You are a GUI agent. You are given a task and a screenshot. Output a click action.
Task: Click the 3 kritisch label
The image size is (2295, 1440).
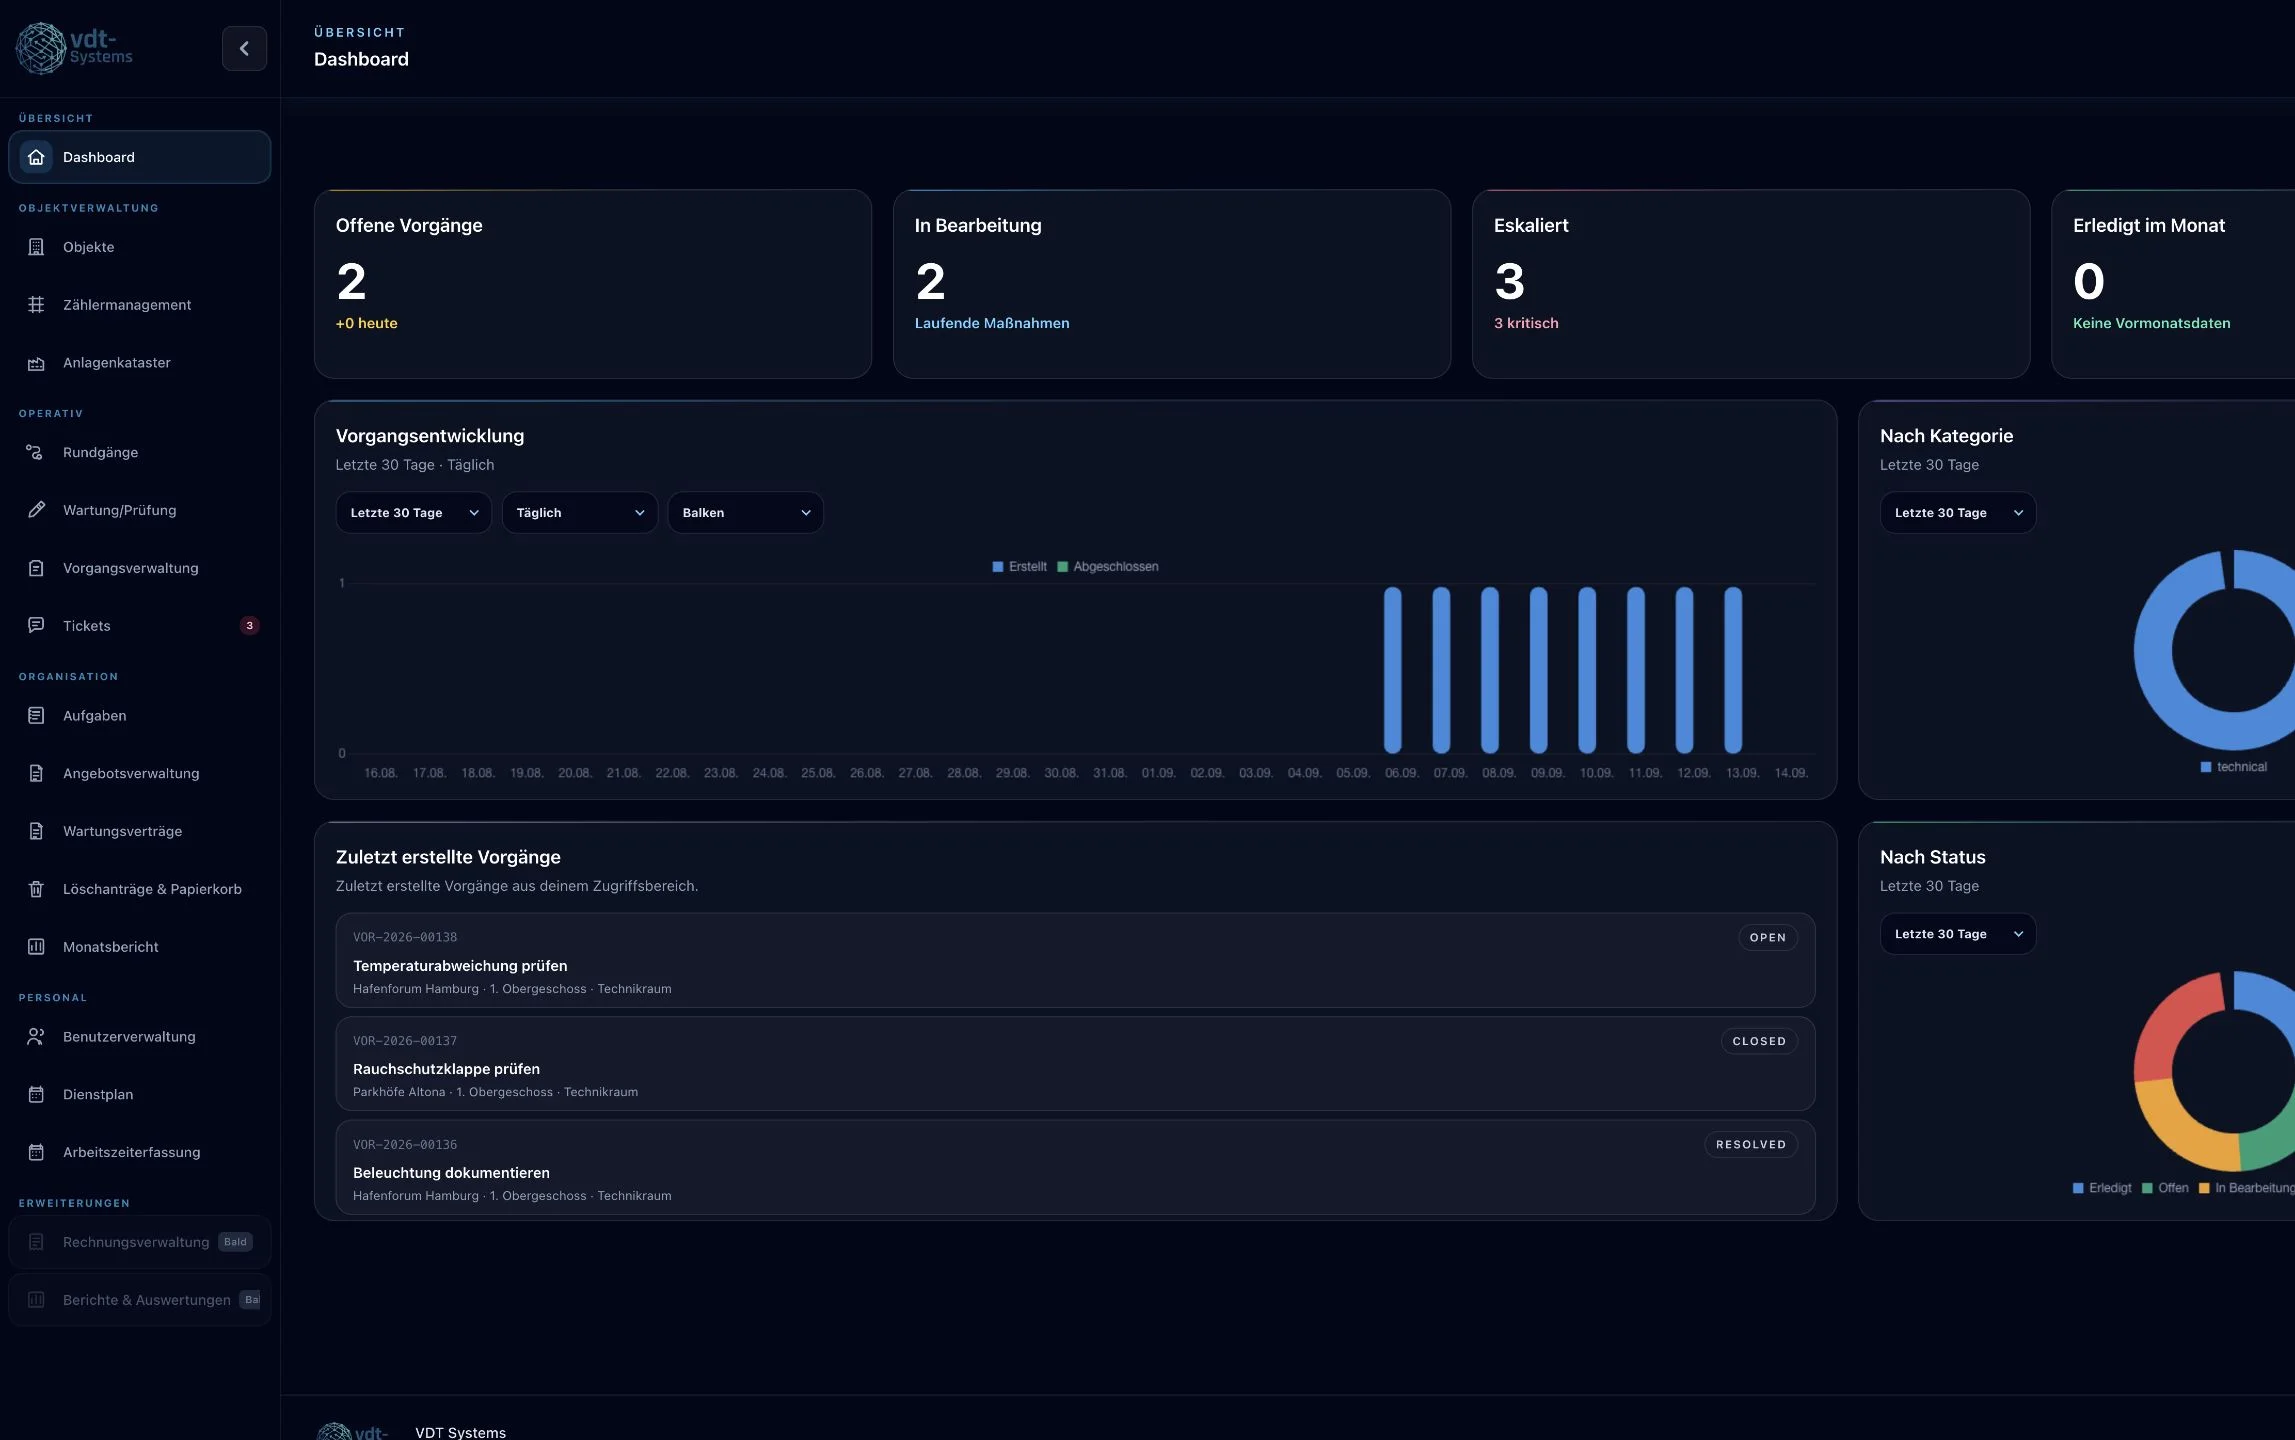click(1526, 323)
